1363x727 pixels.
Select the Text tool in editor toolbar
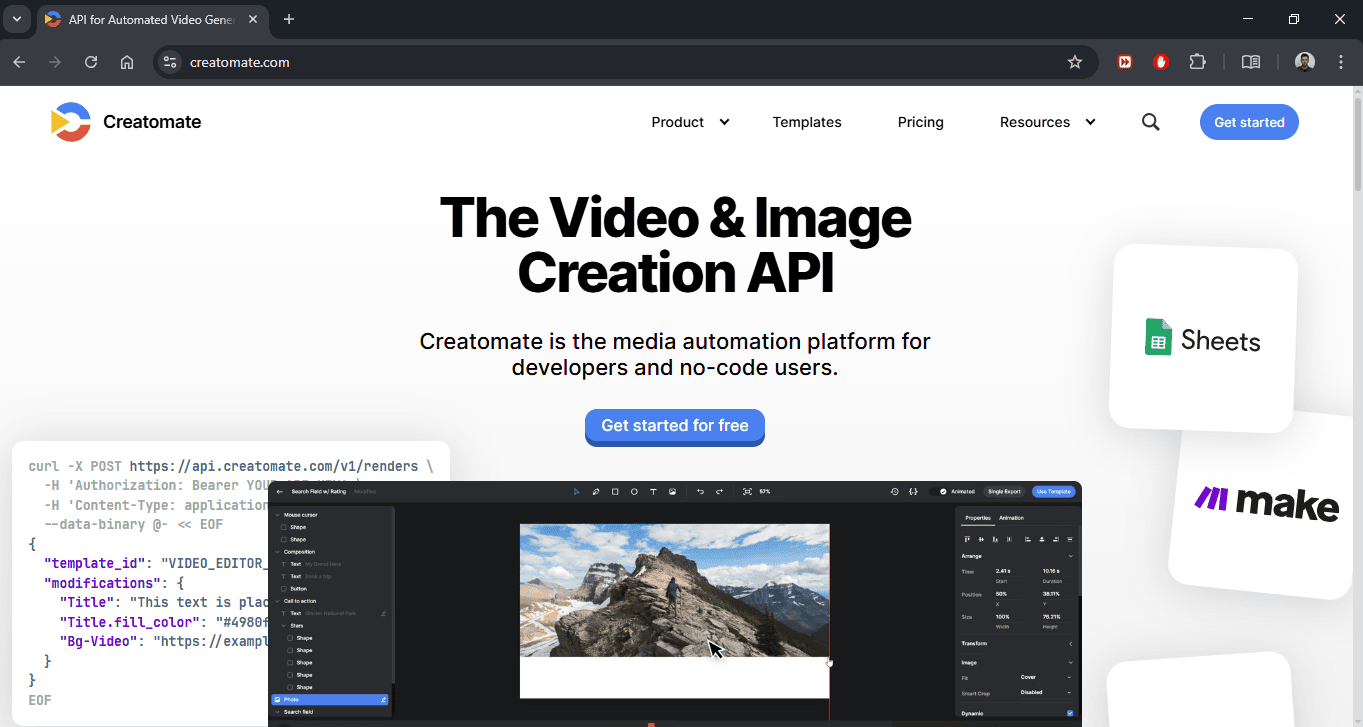pyautogui.click(x=653, y=492)
